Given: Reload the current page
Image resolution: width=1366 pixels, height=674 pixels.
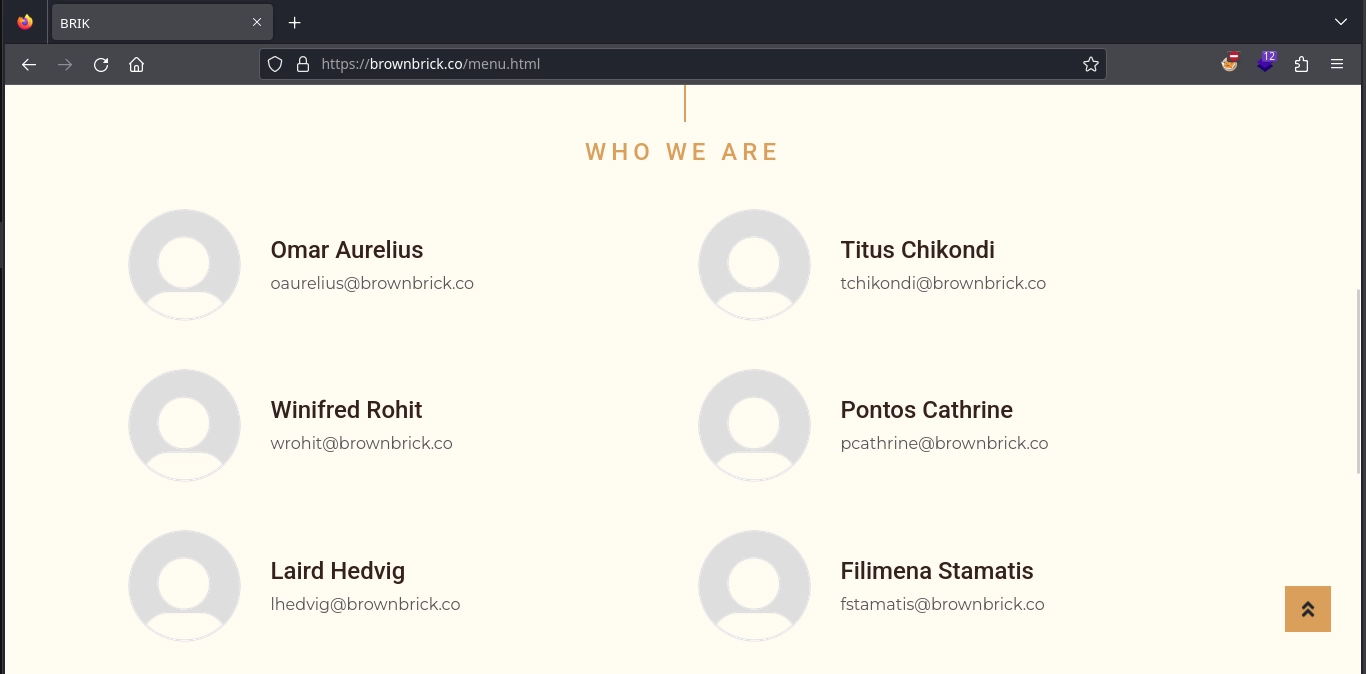Looking at the screenshot, I should pos(101,64).
